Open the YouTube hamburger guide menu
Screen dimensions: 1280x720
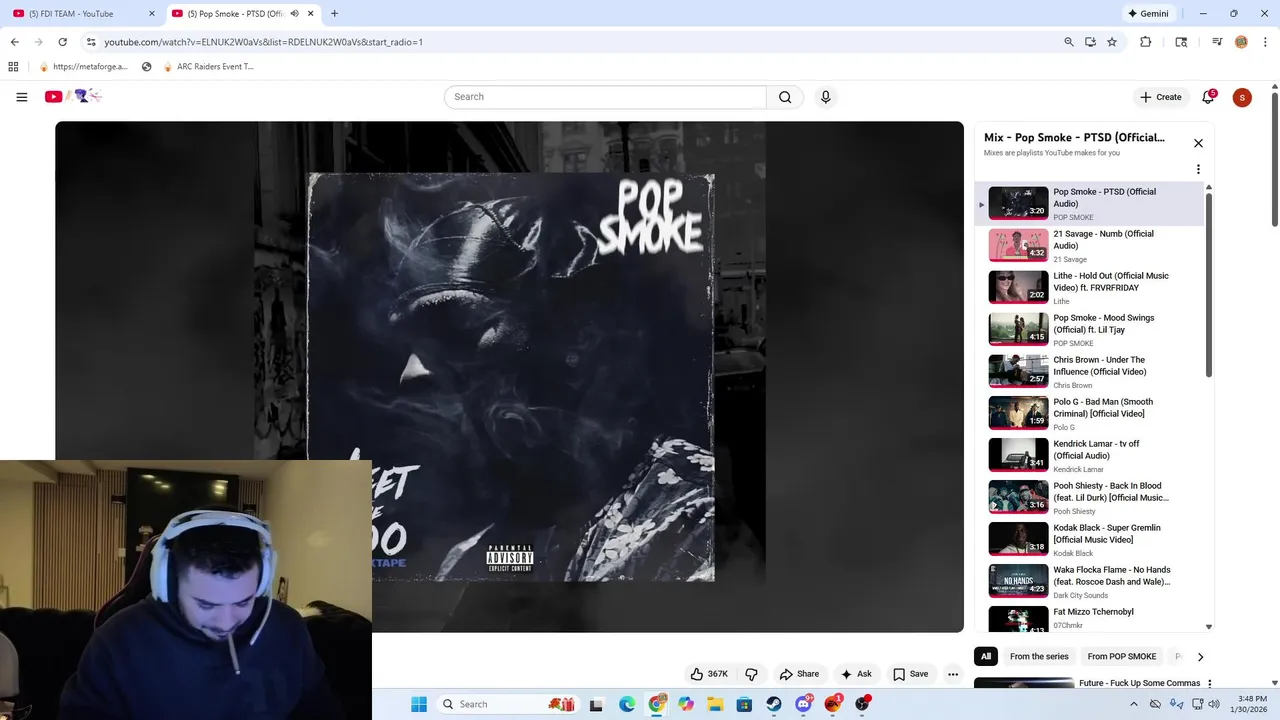21,97
